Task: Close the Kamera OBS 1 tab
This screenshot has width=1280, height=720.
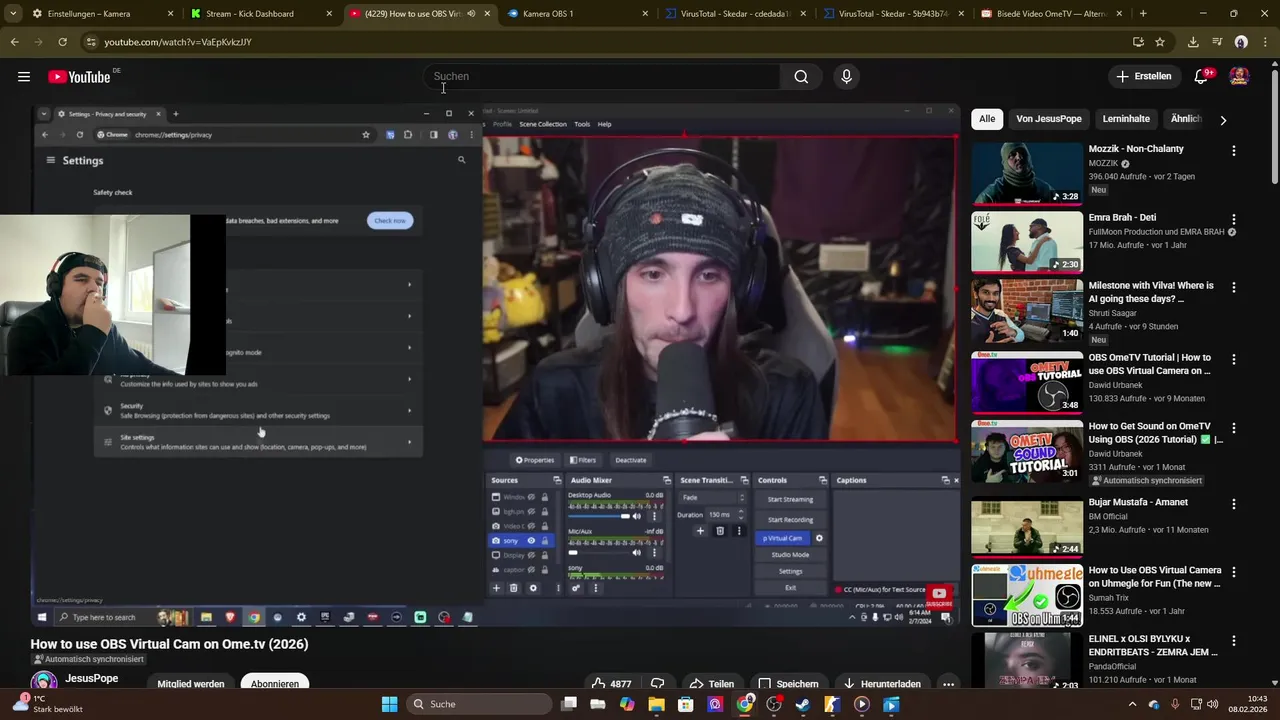Action: (x=645, y=14)
